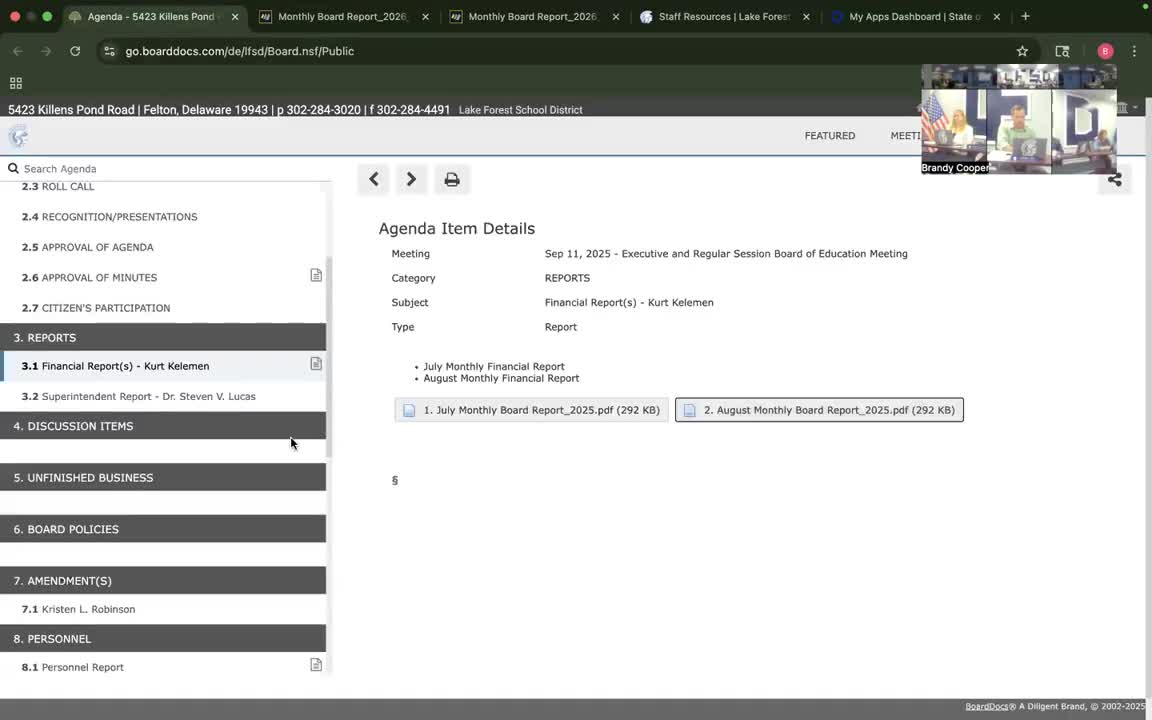
Task: Select 7.1 Kristen L. Robinson item
Action: 88,609
